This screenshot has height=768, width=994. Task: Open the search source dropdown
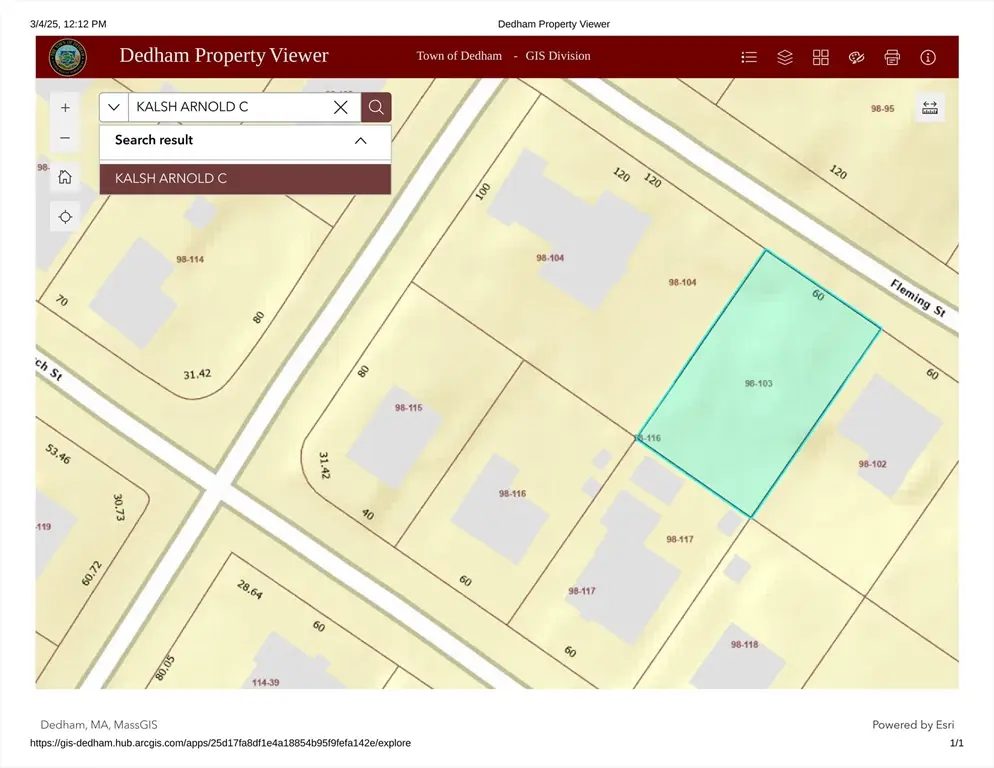coord(114,107)
